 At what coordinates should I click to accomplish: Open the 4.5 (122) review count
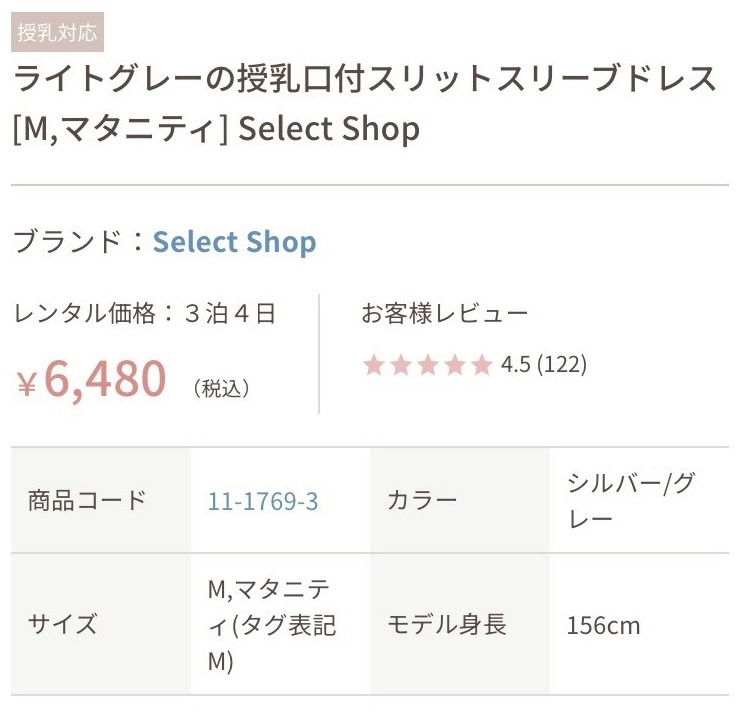click(544, 365)
